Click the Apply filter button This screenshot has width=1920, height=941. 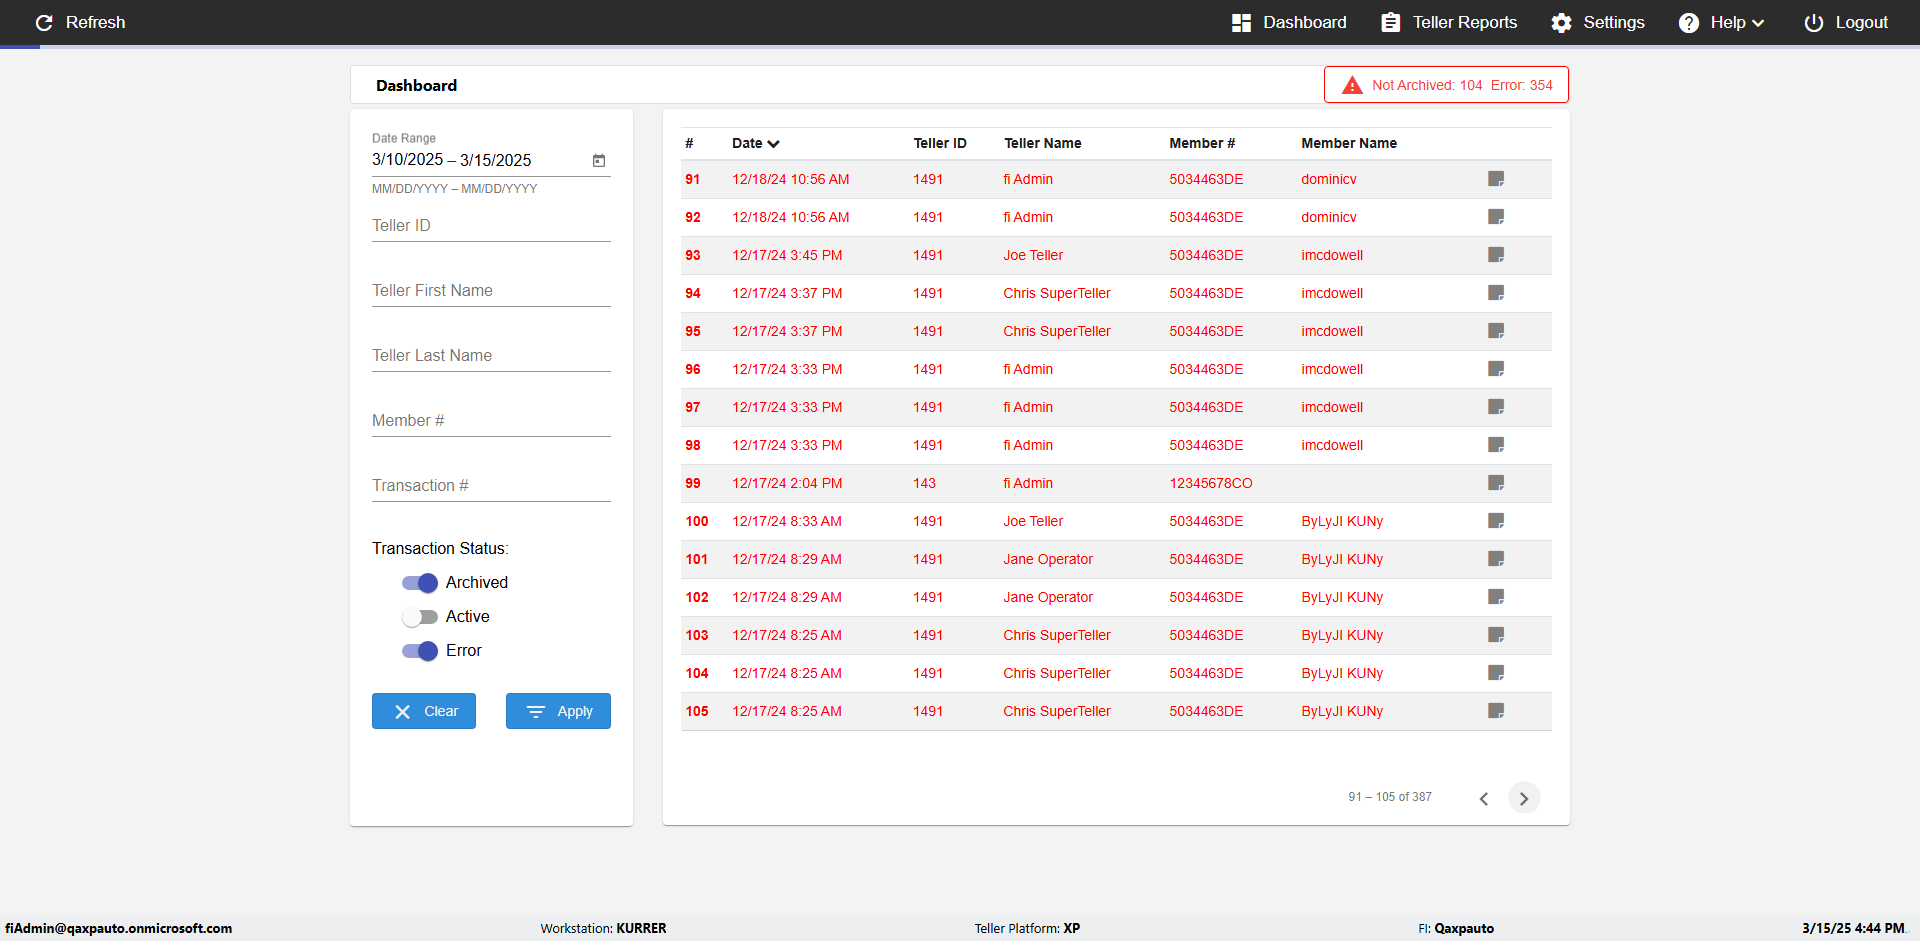(x=558, y=711)
